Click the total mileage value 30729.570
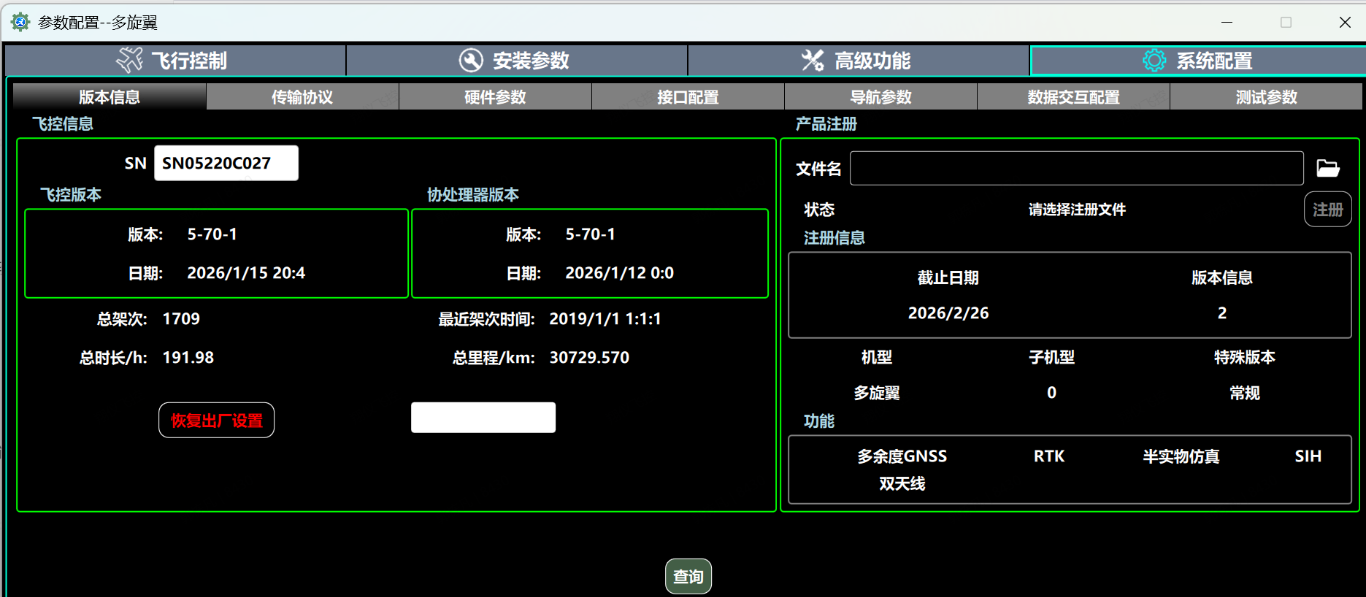This screenshot has width=1366, height=597. point(589,357)
